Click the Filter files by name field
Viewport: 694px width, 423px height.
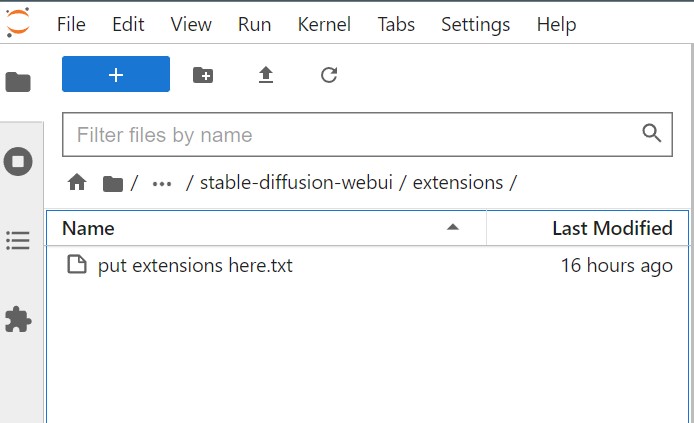(350, 135)
